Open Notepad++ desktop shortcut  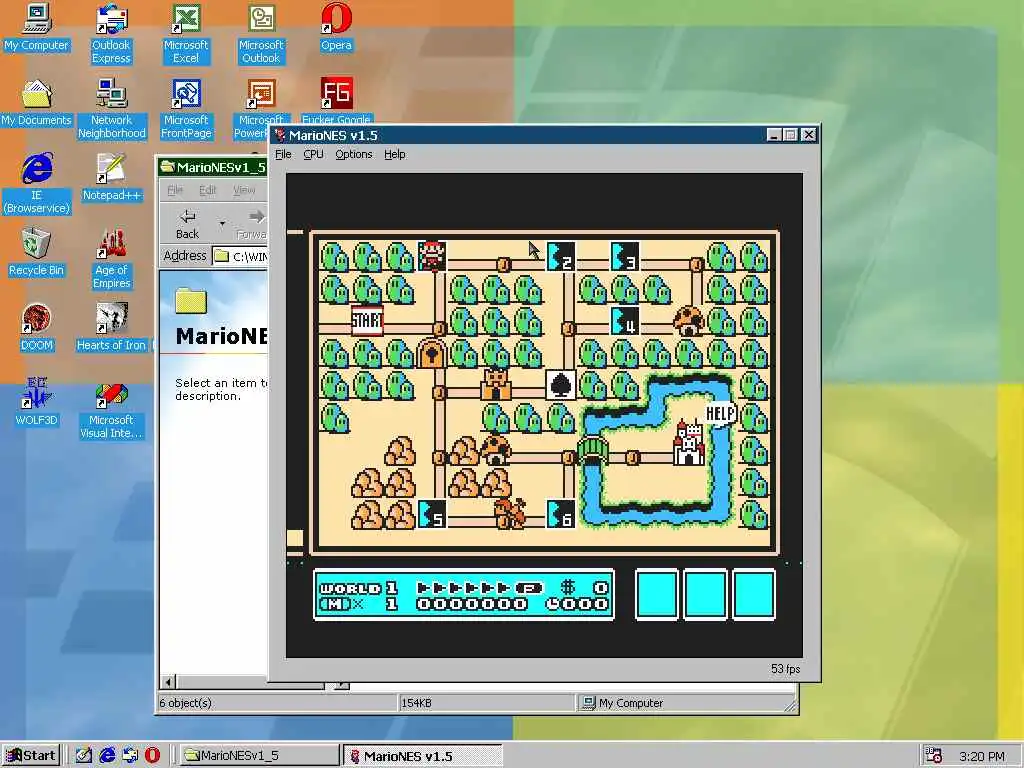(112, 177)
